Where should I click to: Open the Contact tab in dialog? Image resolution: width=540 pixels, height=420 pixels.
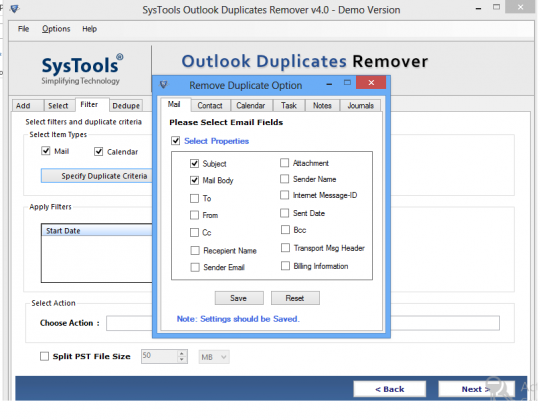click(210, 105)
